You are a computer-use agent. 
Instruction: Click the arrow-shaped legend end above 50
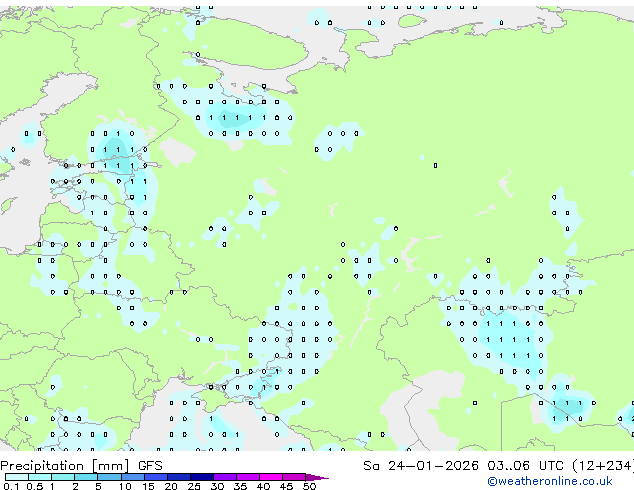(317, 477)
